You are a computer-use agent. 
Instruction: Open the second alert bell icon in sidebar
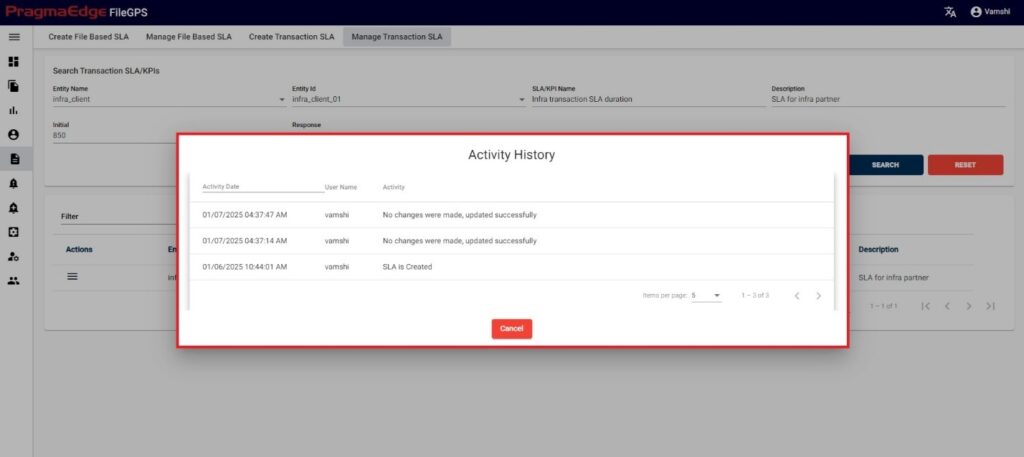[x=14, y=208]
